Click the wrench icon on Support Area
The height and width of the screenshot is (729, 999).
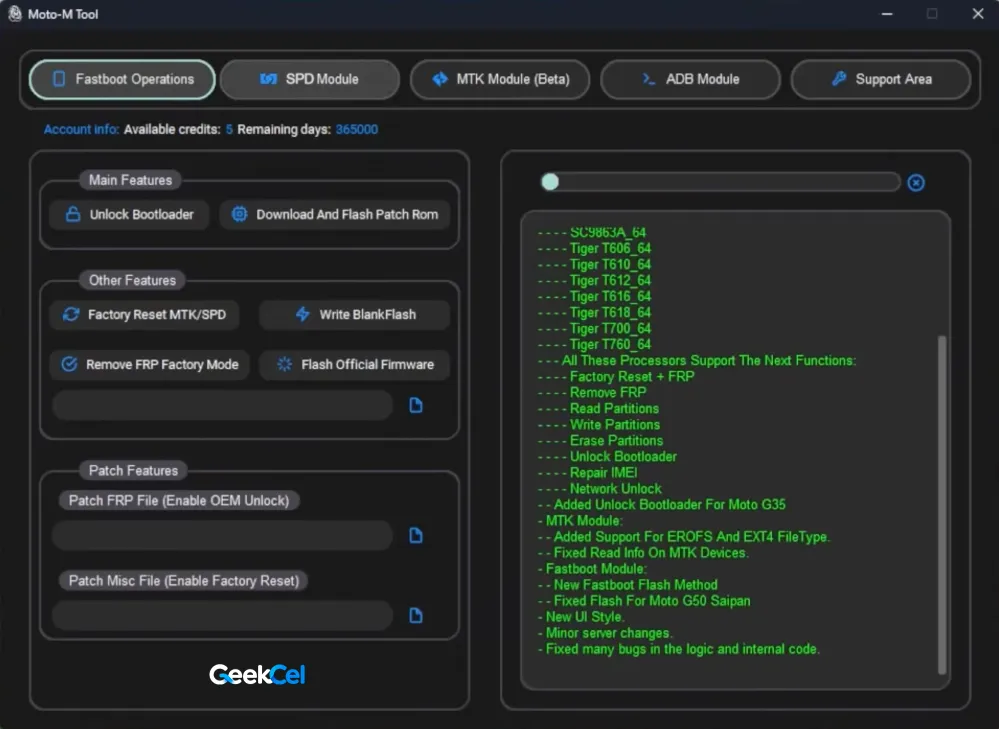pyautogui.click(x=839, y=79)
